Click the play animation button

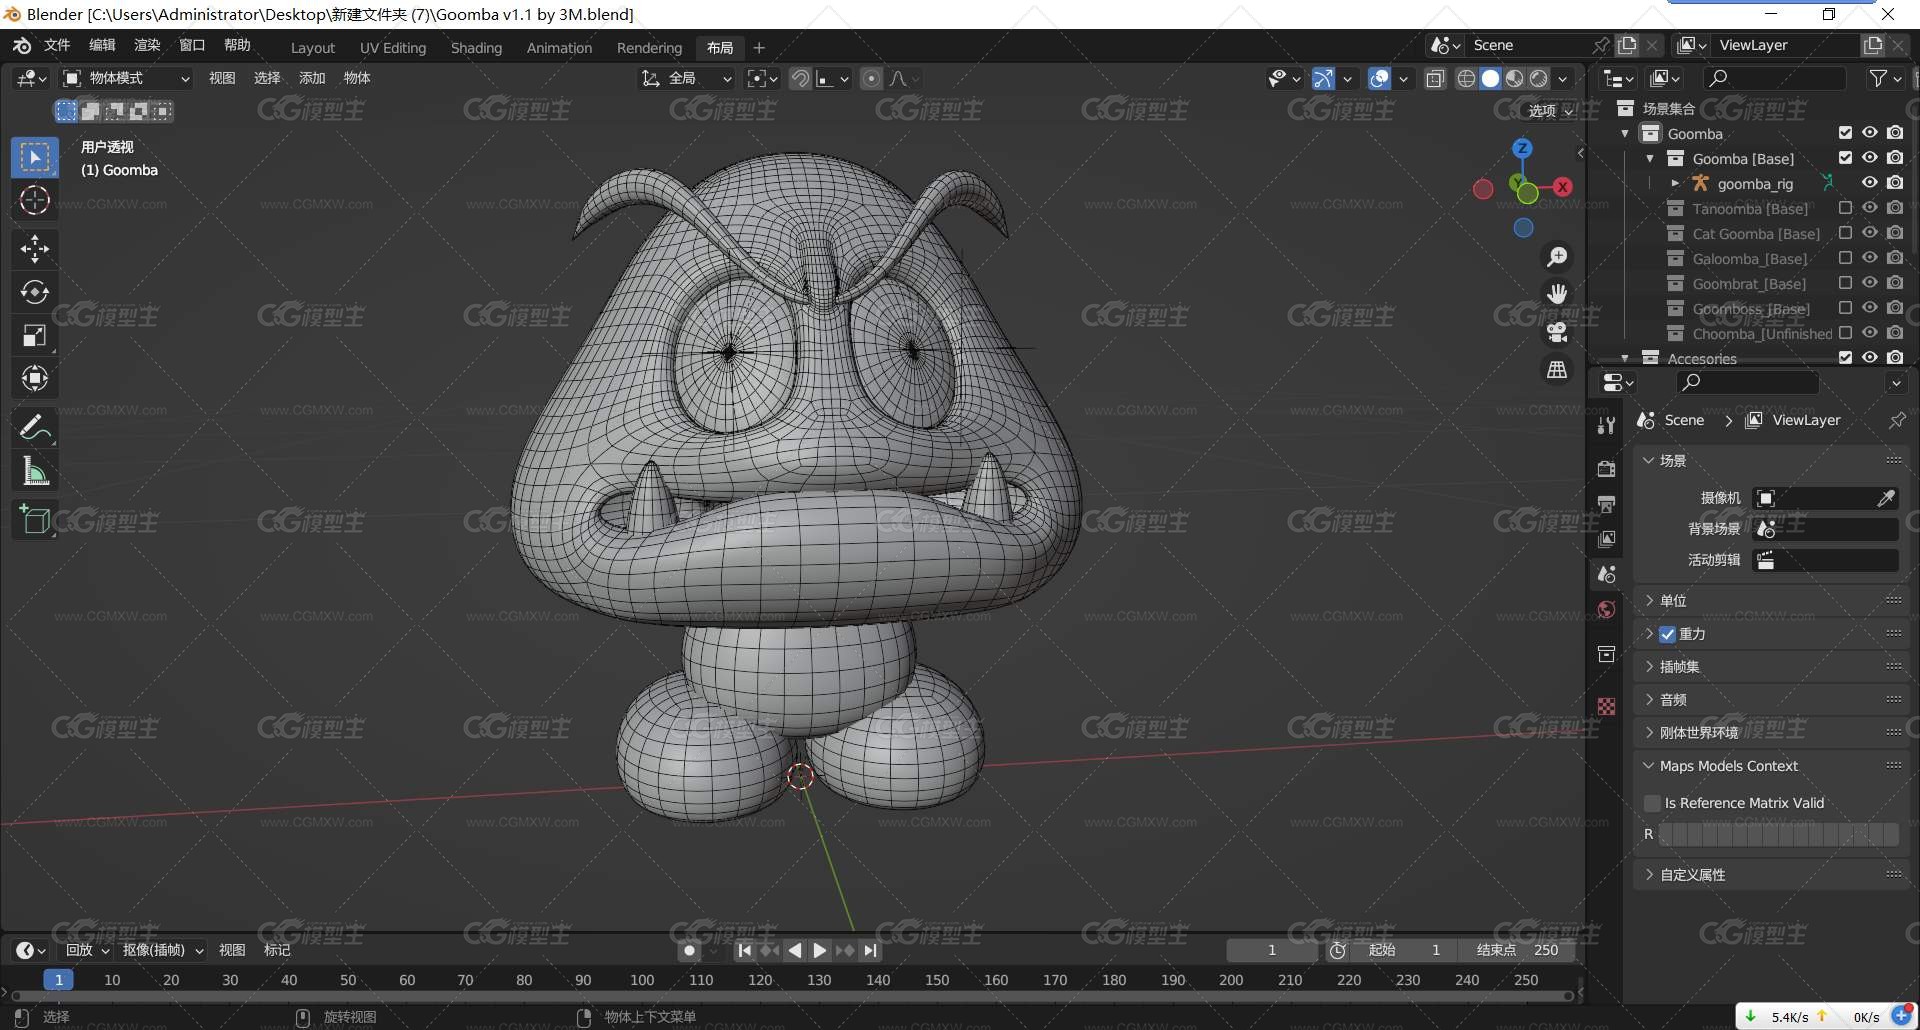point(820,950)
